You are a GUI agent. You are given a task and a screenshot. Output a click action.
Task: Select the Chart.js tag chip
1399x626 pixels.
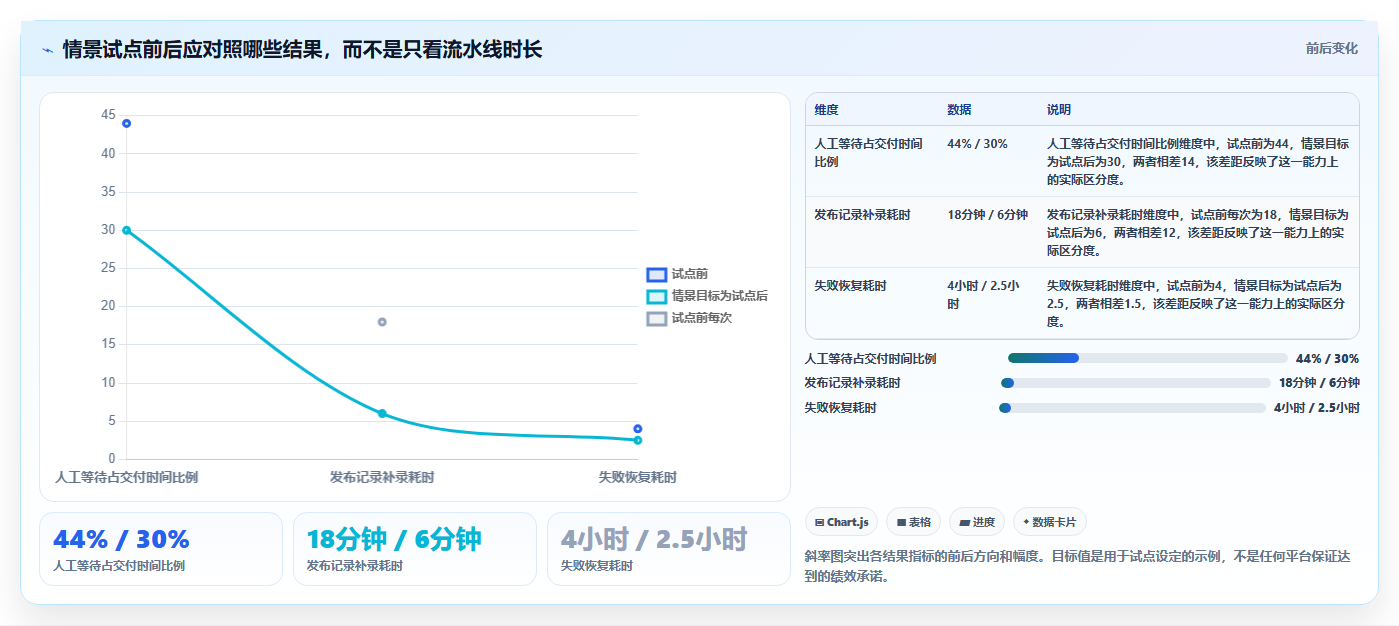[841, 522]
